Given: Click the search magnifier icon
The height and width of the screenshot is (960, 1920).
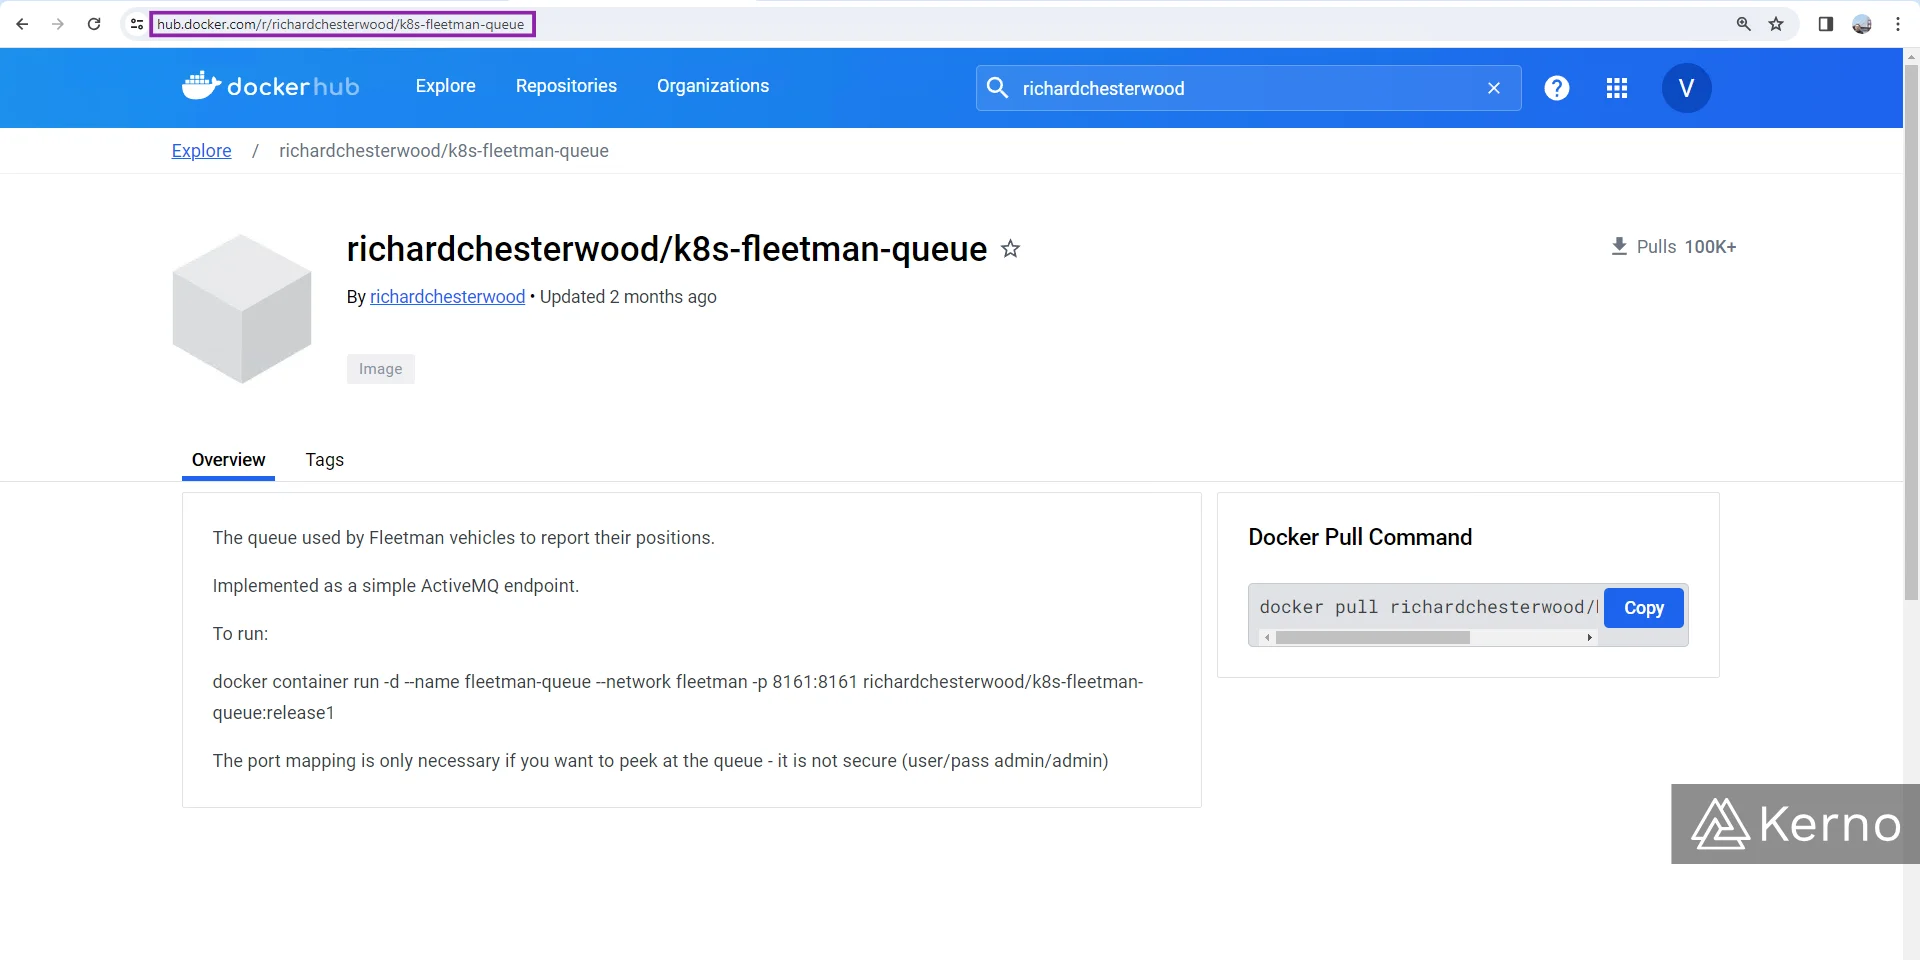Looking at the screenshot, I should (x=997, y=88).
